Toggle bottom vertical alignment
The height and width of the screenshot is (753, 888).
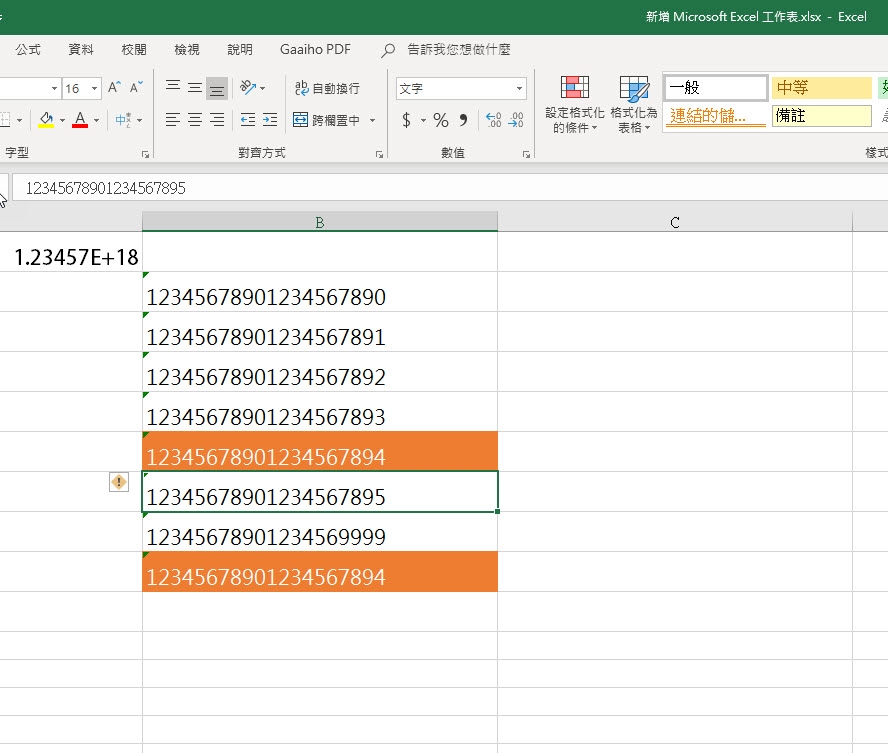click(217, 88)
